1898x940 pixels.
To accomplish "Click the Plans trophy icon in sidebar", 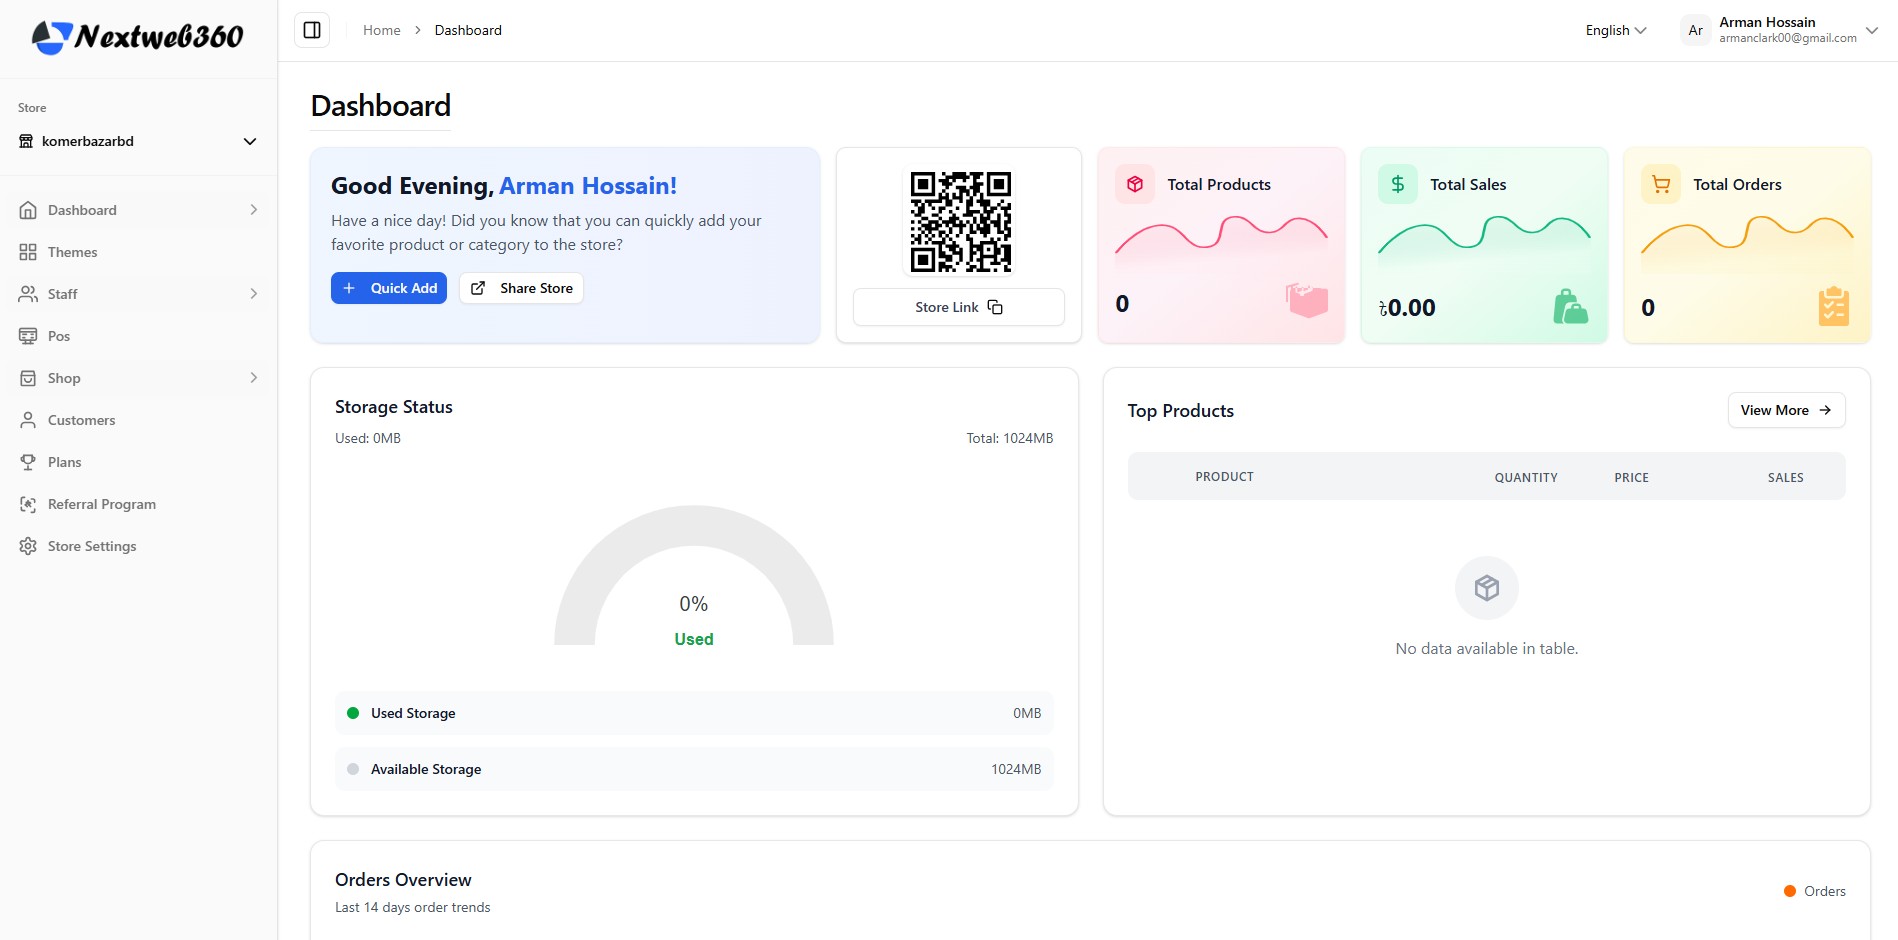I will coord(28,462).
